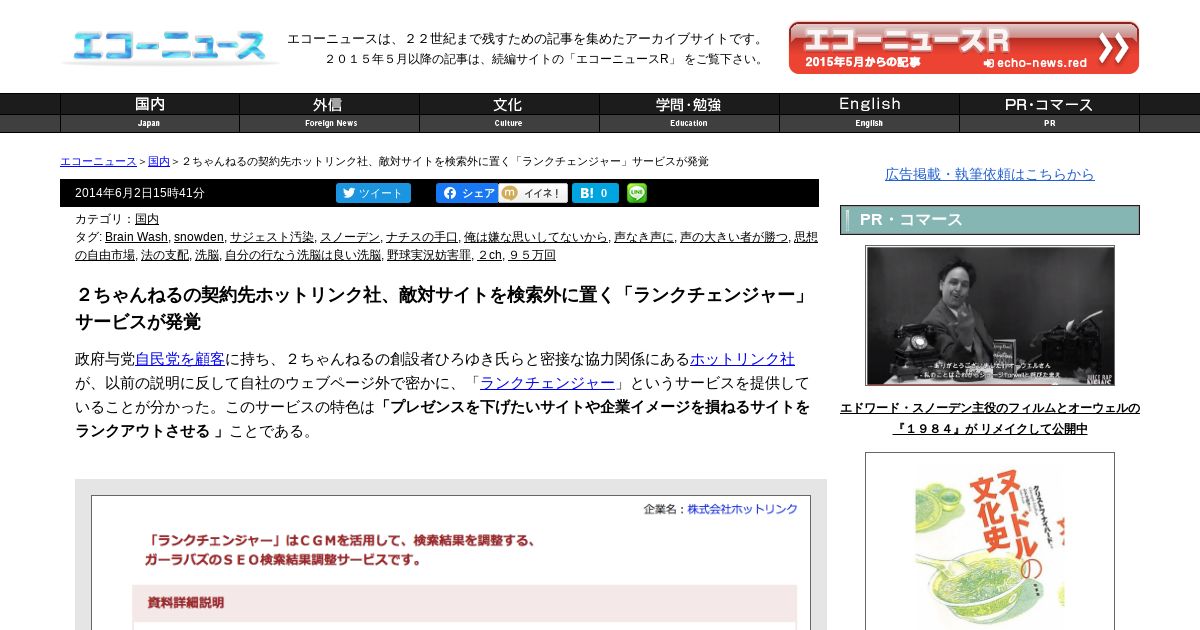Open the embedded ランクチェンジャー document image
Screen dimensions: 1200x630
451,555
